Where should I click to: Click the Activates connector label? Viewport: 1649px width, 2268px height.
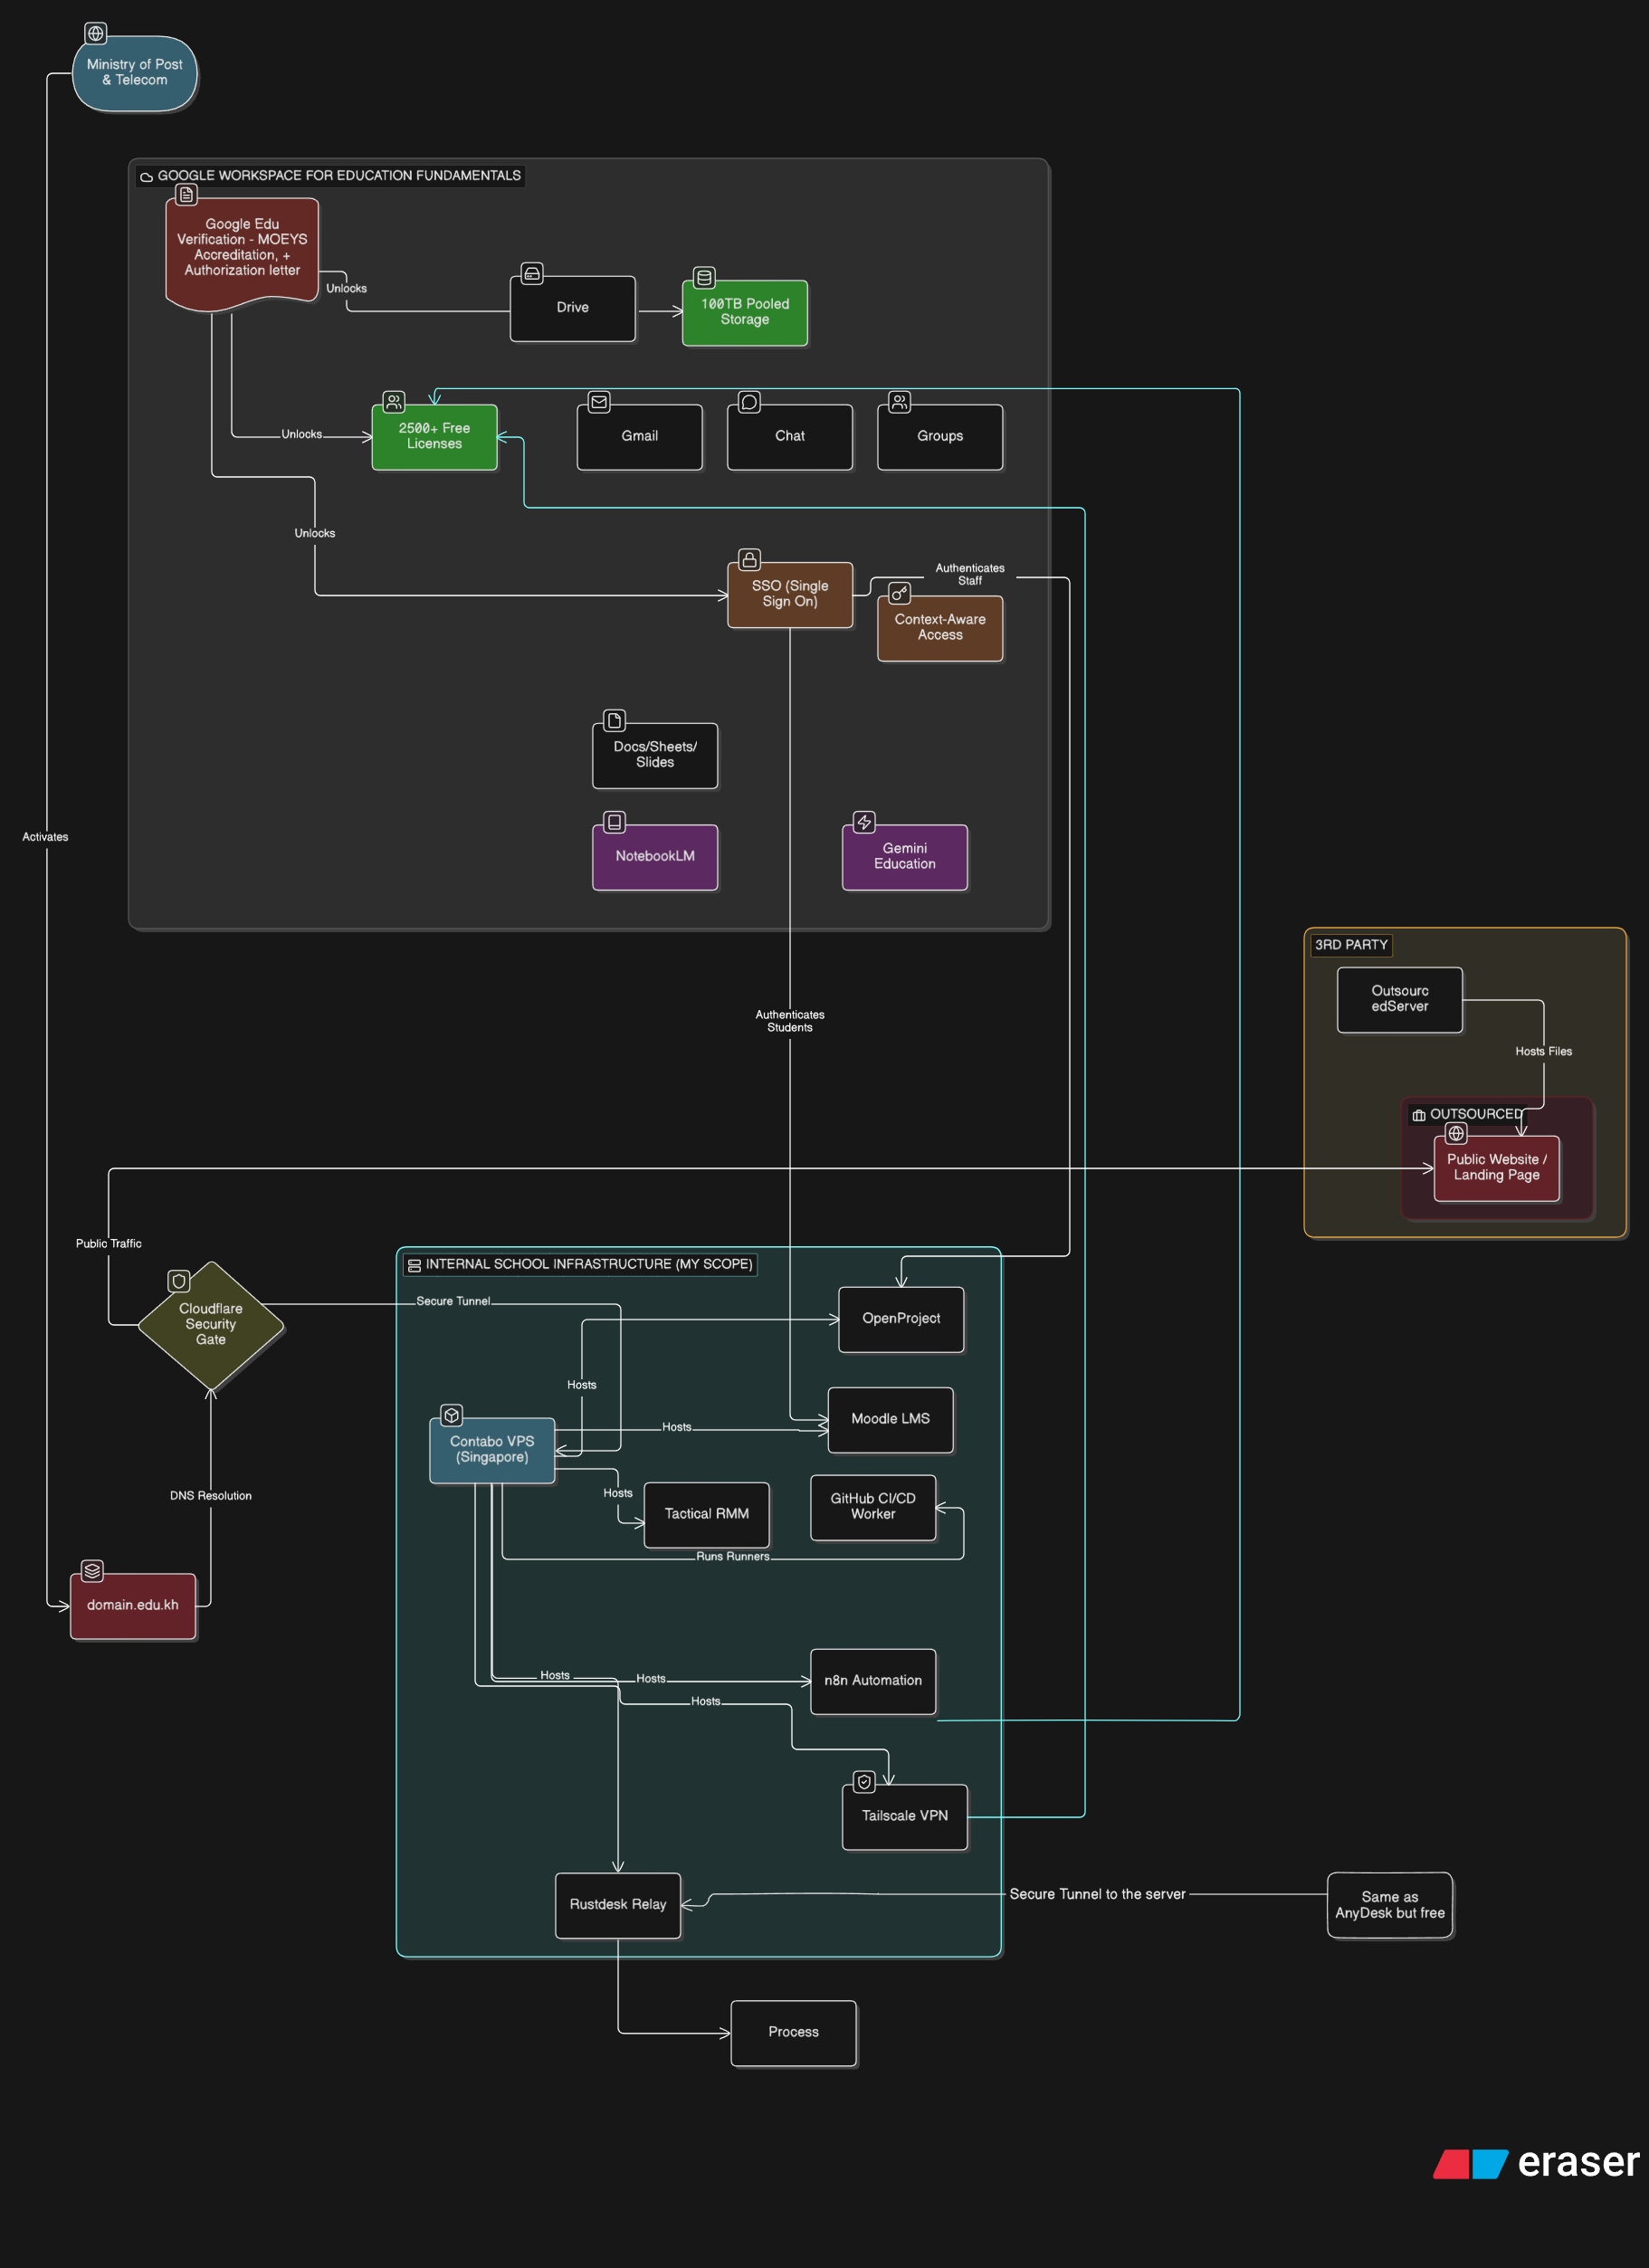[45, 837]
